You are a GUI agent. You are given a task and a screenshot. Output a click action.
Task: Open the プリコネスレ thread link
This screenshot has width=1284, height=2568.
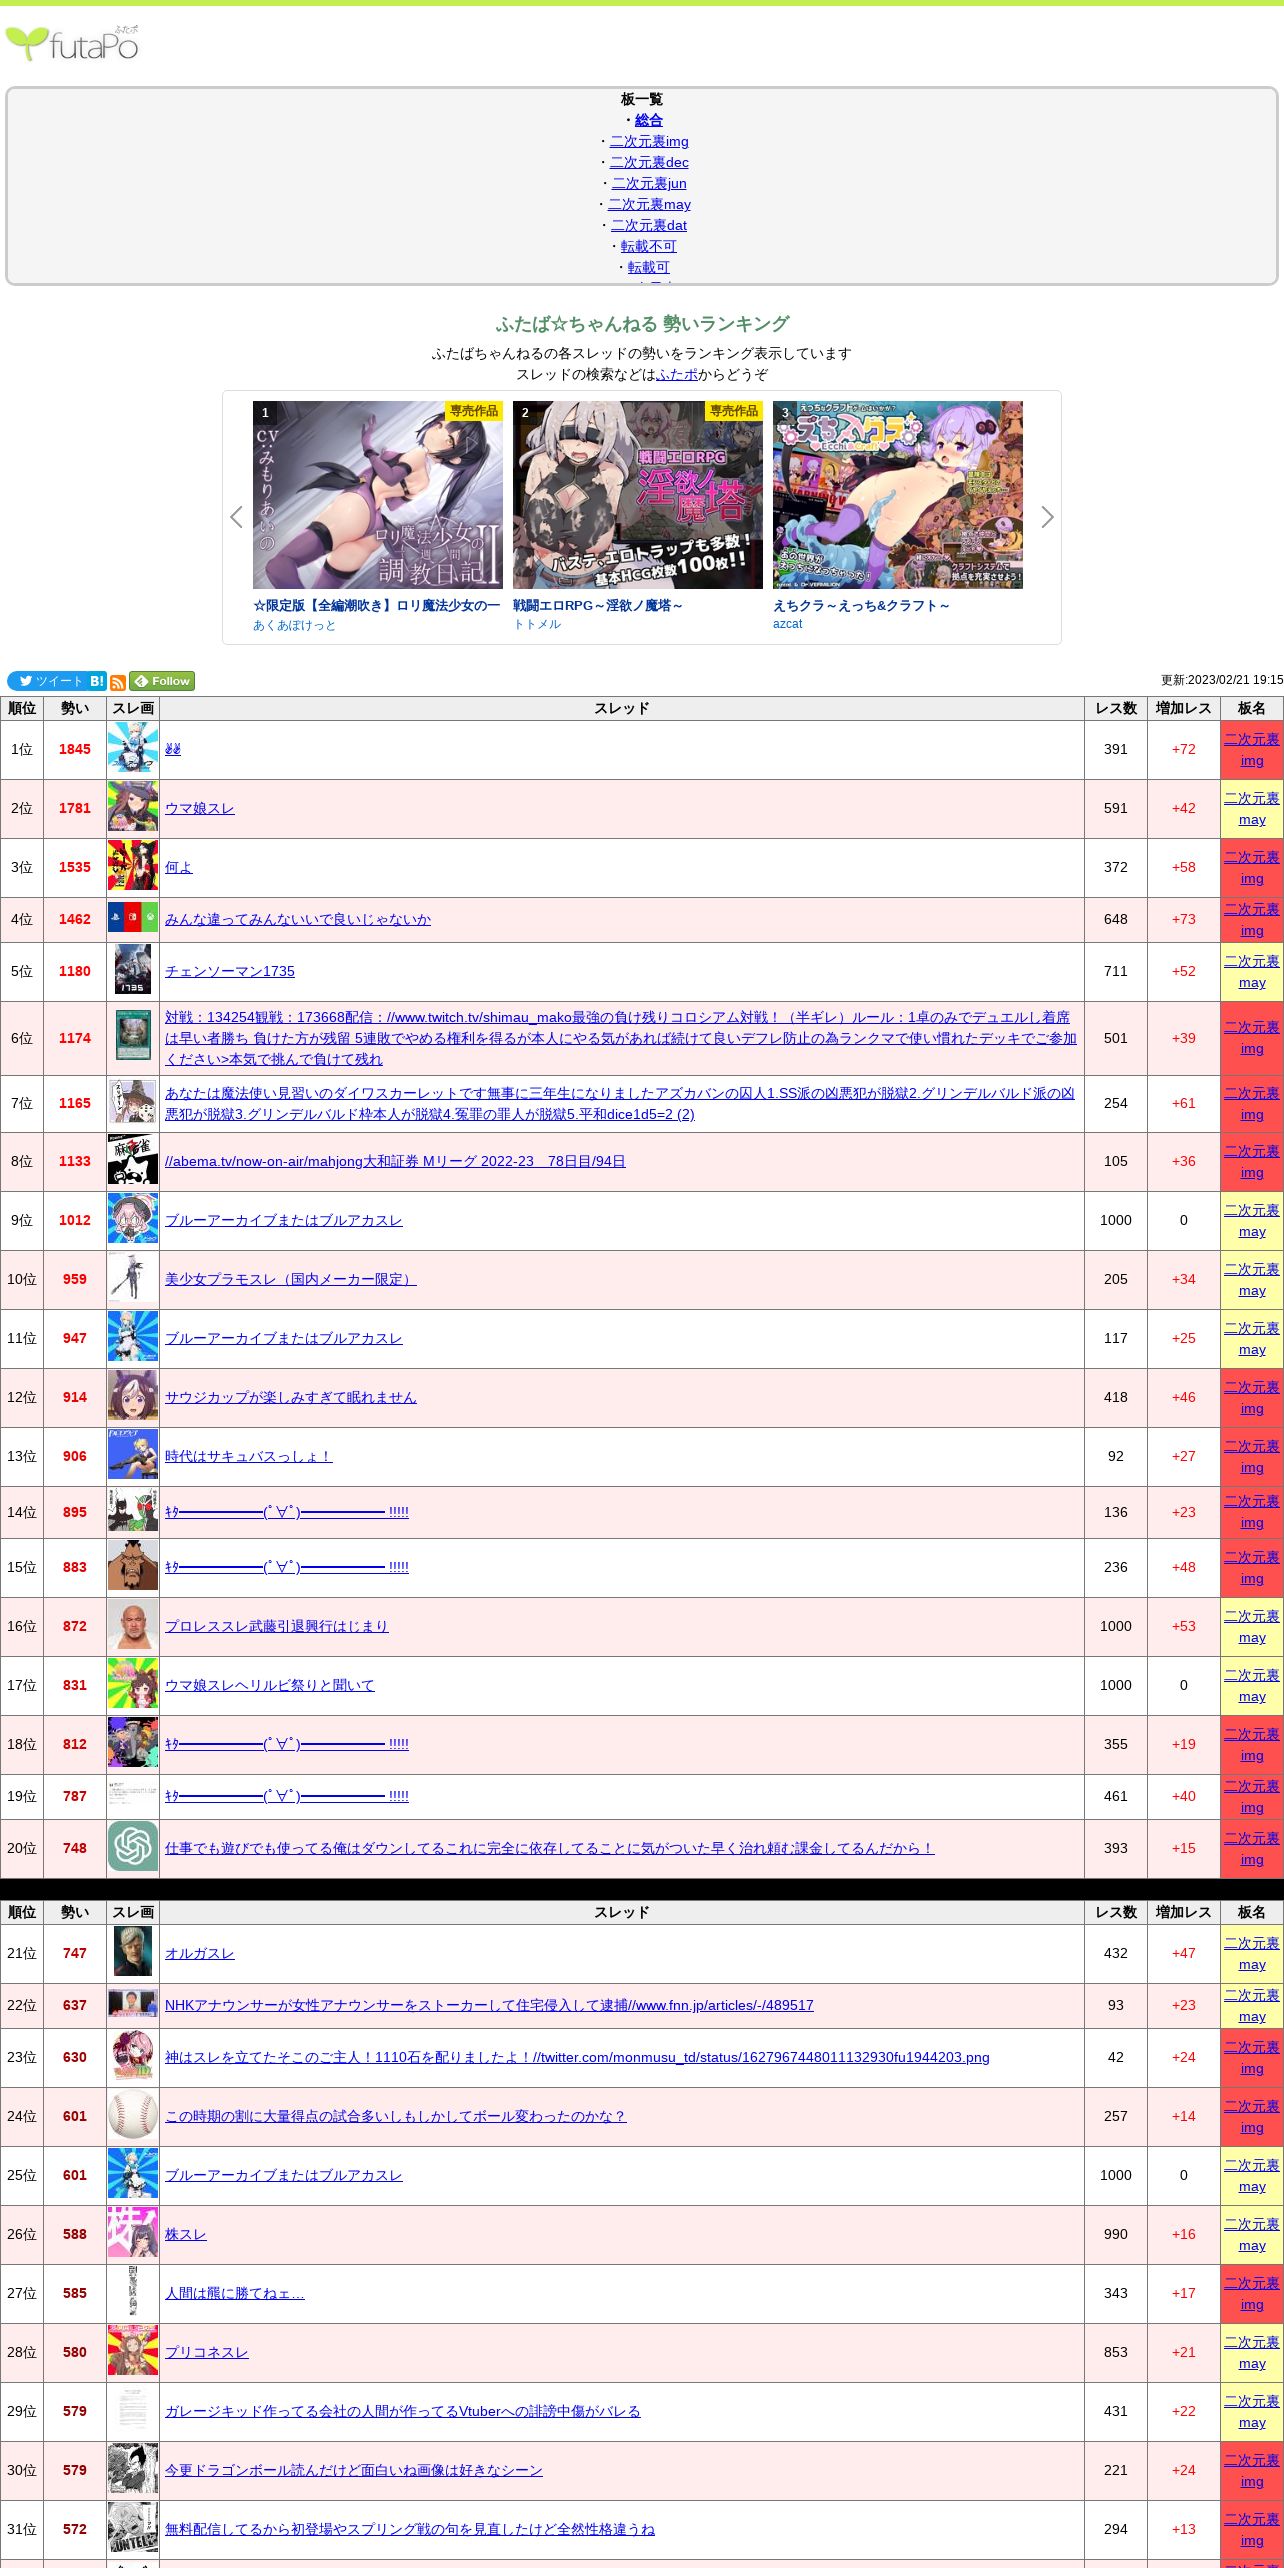pos(207,2352)
